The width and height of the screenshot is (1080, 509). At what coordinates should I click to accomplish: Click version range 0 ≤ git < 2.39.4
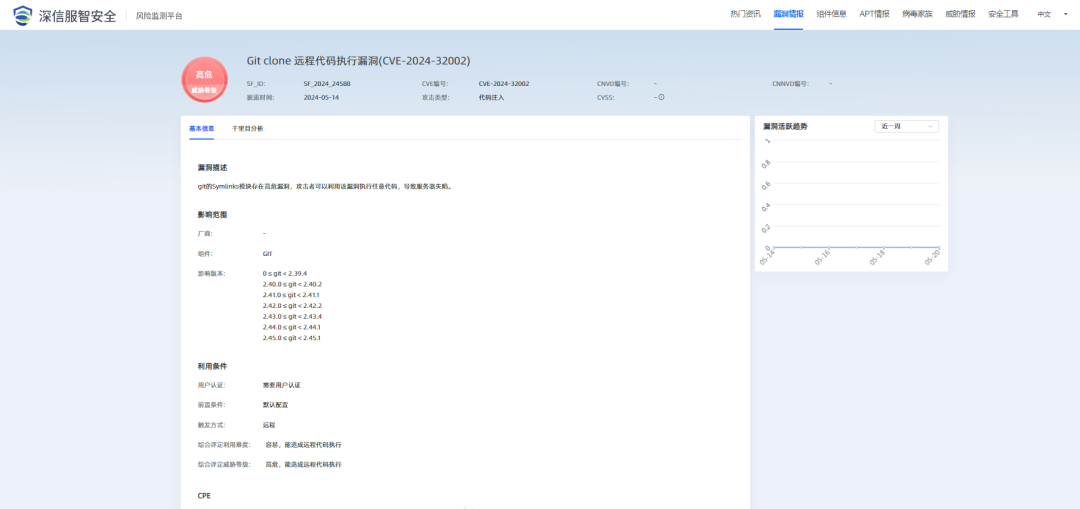click(x=284, y=273)
